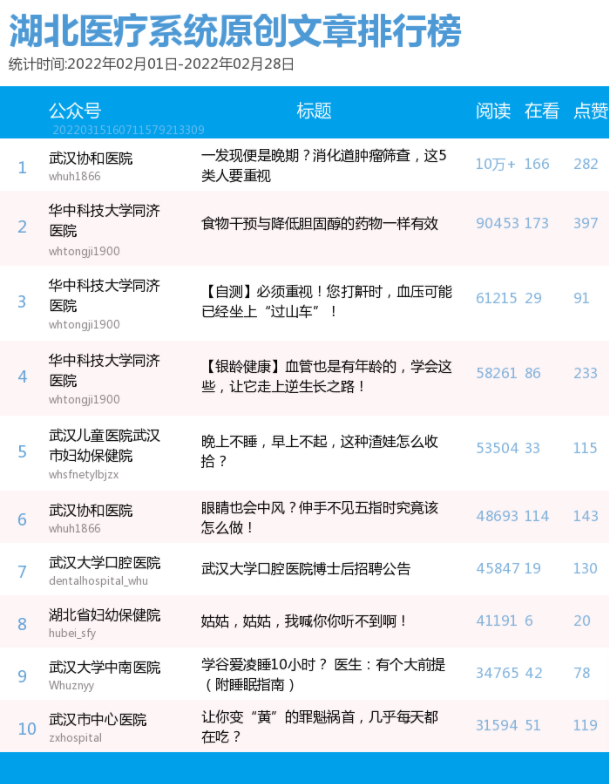609x784 pixels.
Task: Click the like count 282 in row 1
Action: click(586, 164)
